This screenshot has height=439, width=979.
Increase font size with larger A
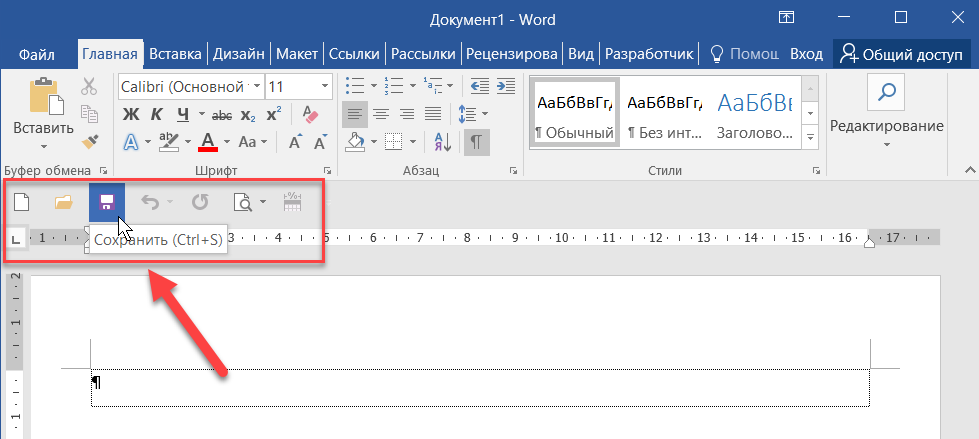(296, 142)
